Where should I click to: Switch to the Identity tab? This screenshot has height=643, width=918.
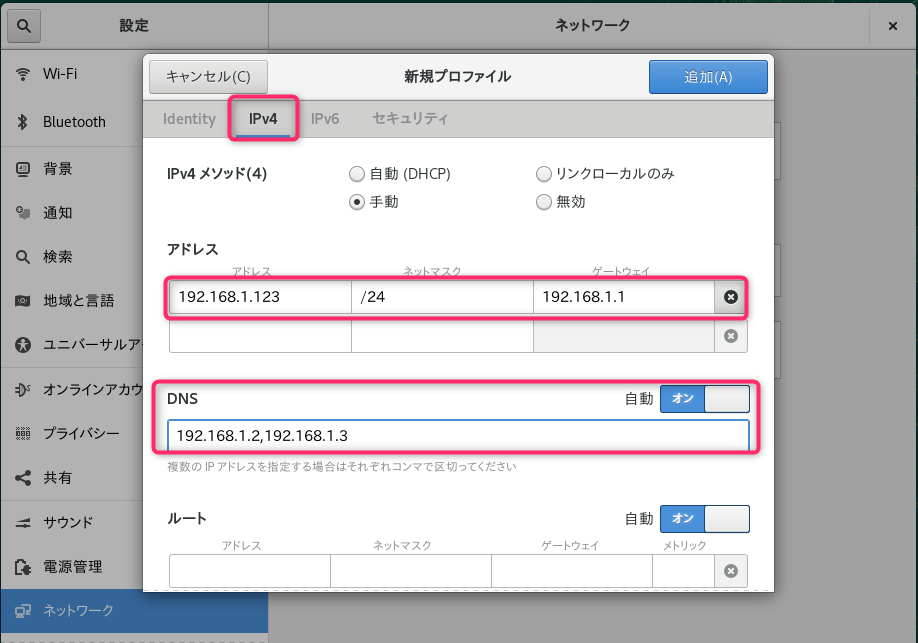coord(189,119)
